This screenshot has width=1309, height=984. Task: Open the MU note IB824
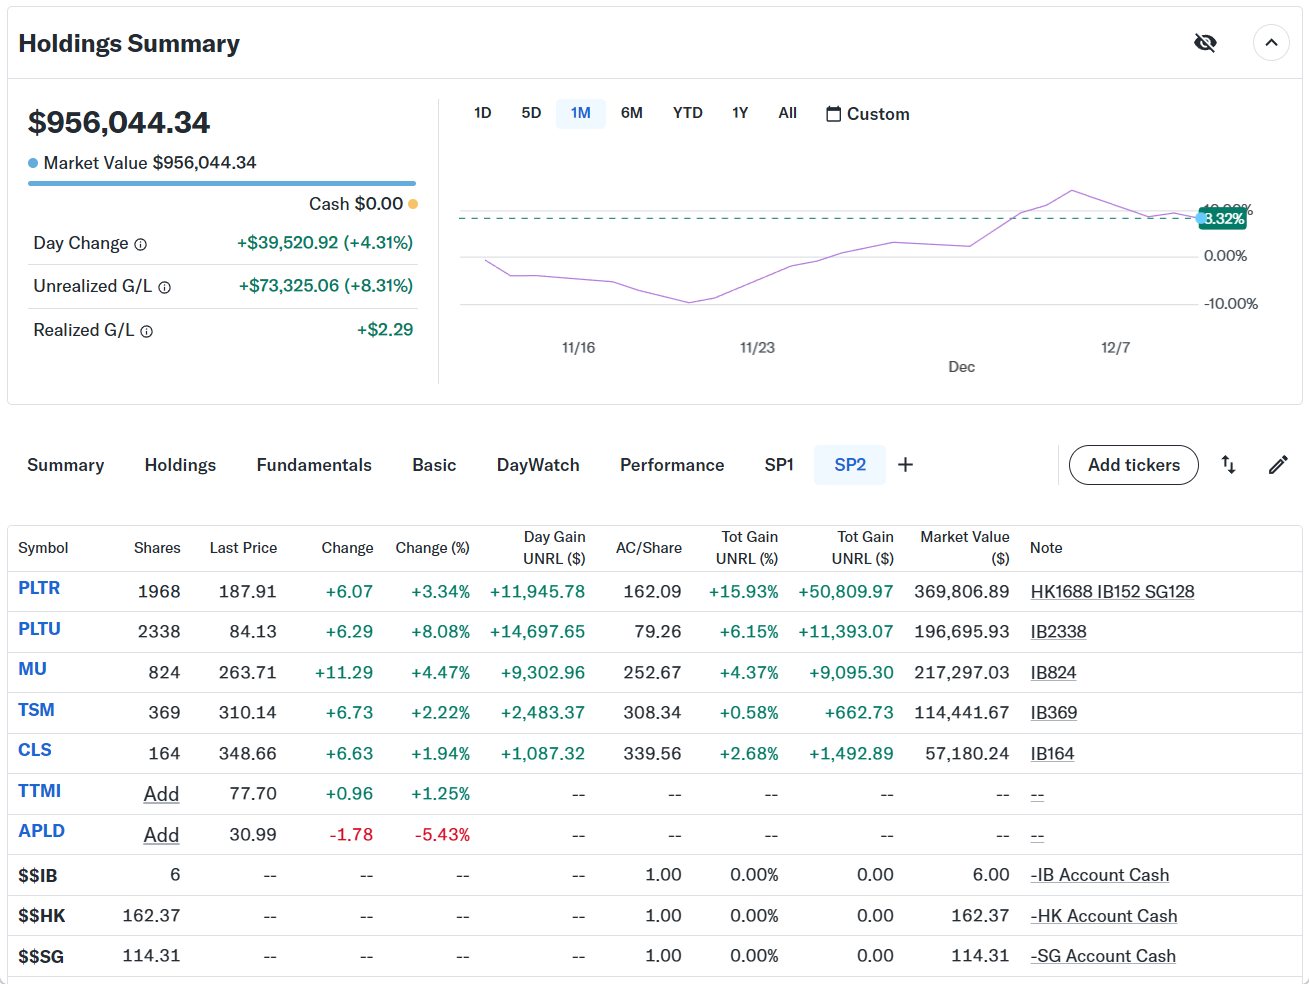pos(1053,673)
